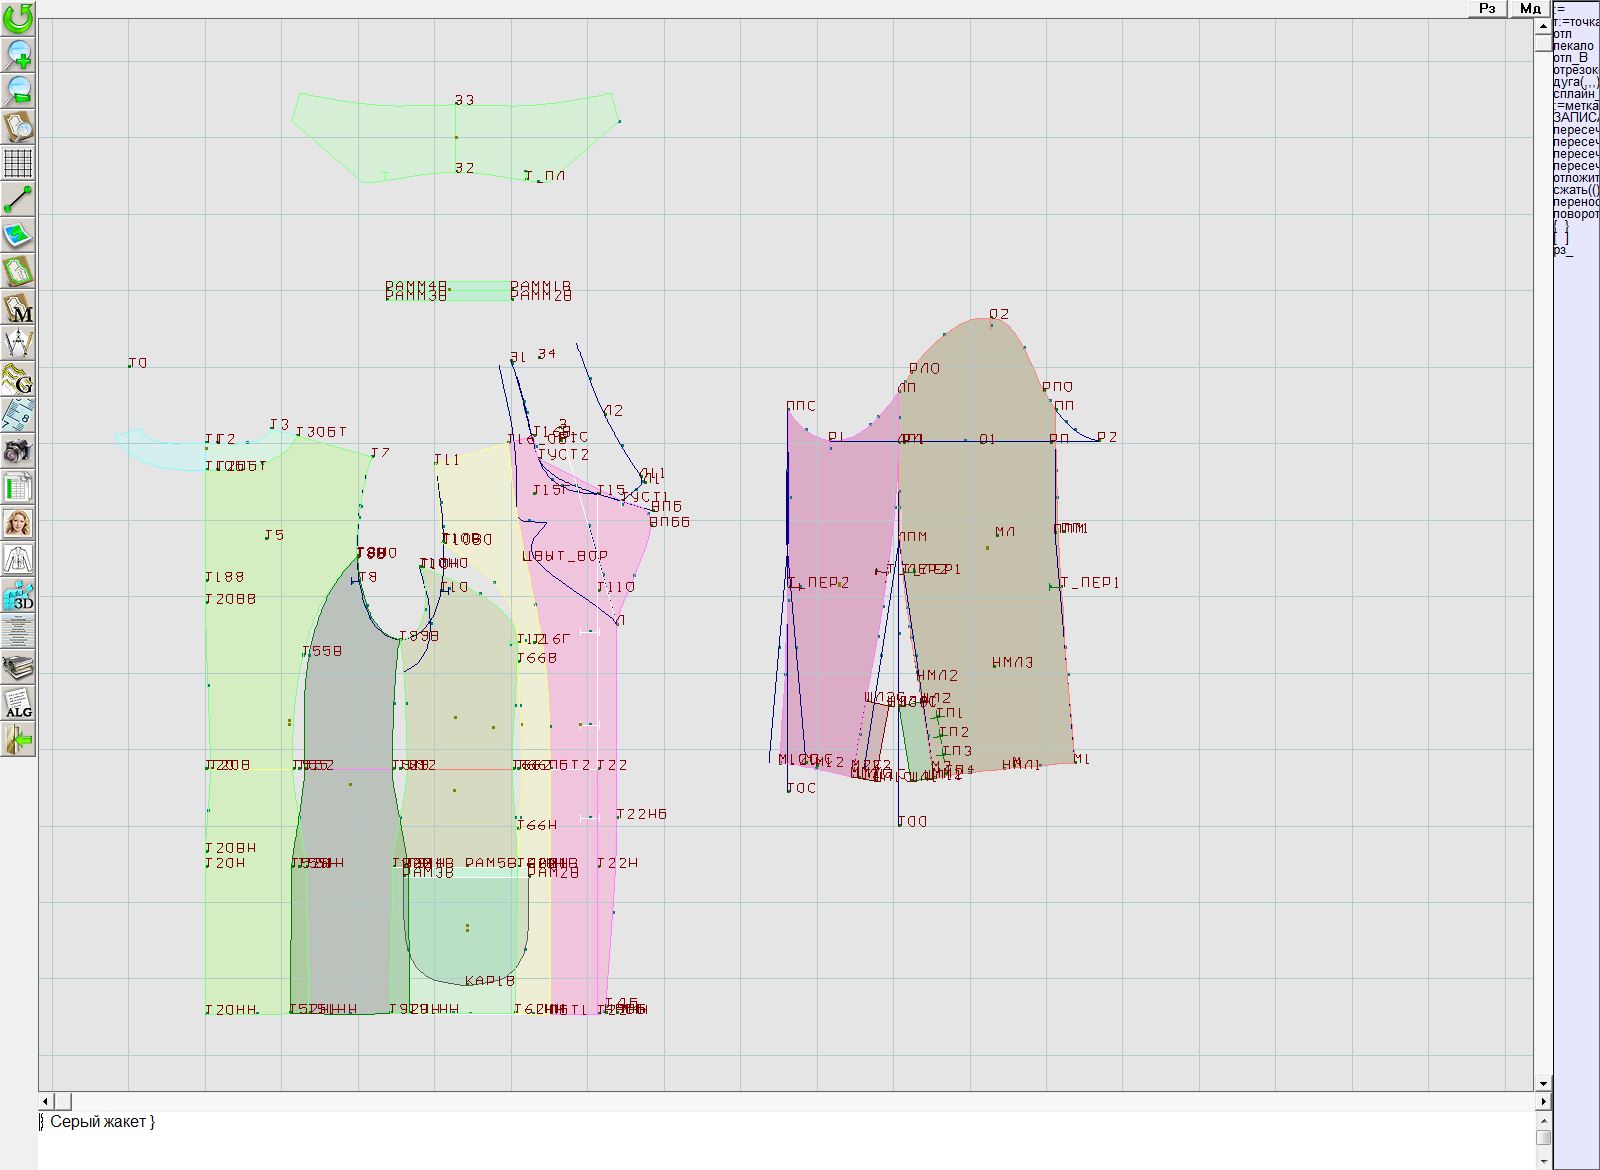Zoom out with the magnifier minus tool
Screen dimensions: 1600x1170
click(x=18, y=90)
